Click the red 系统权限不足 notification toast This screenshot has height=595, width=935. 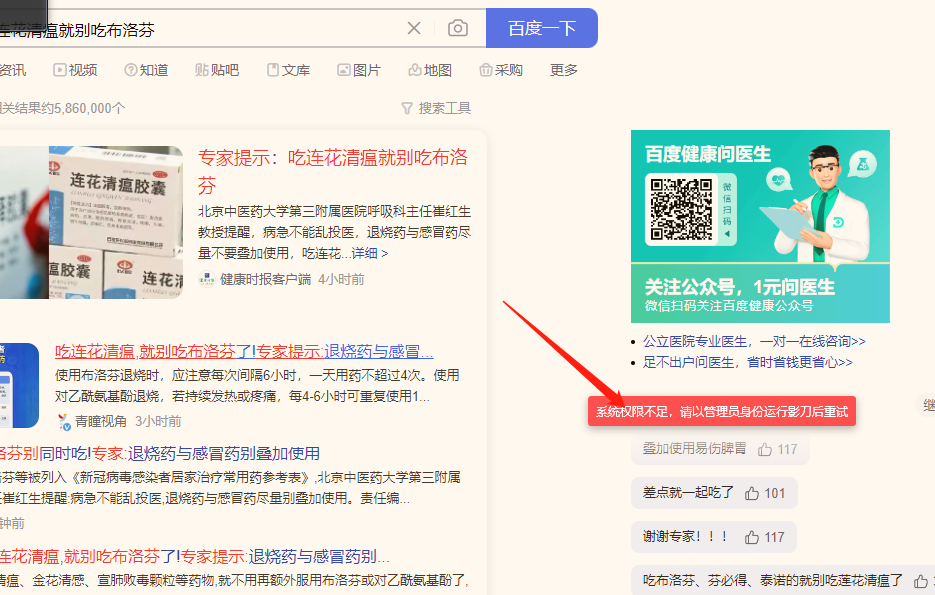[x=722, y=411]
